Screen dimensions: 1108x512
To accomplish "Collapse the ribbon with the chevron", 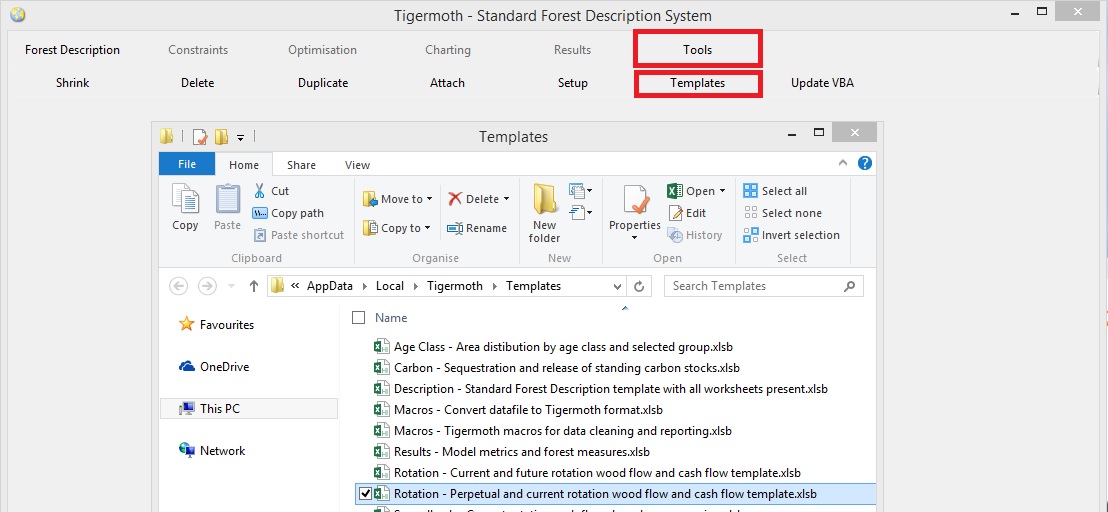I will (x=842, y=163).
